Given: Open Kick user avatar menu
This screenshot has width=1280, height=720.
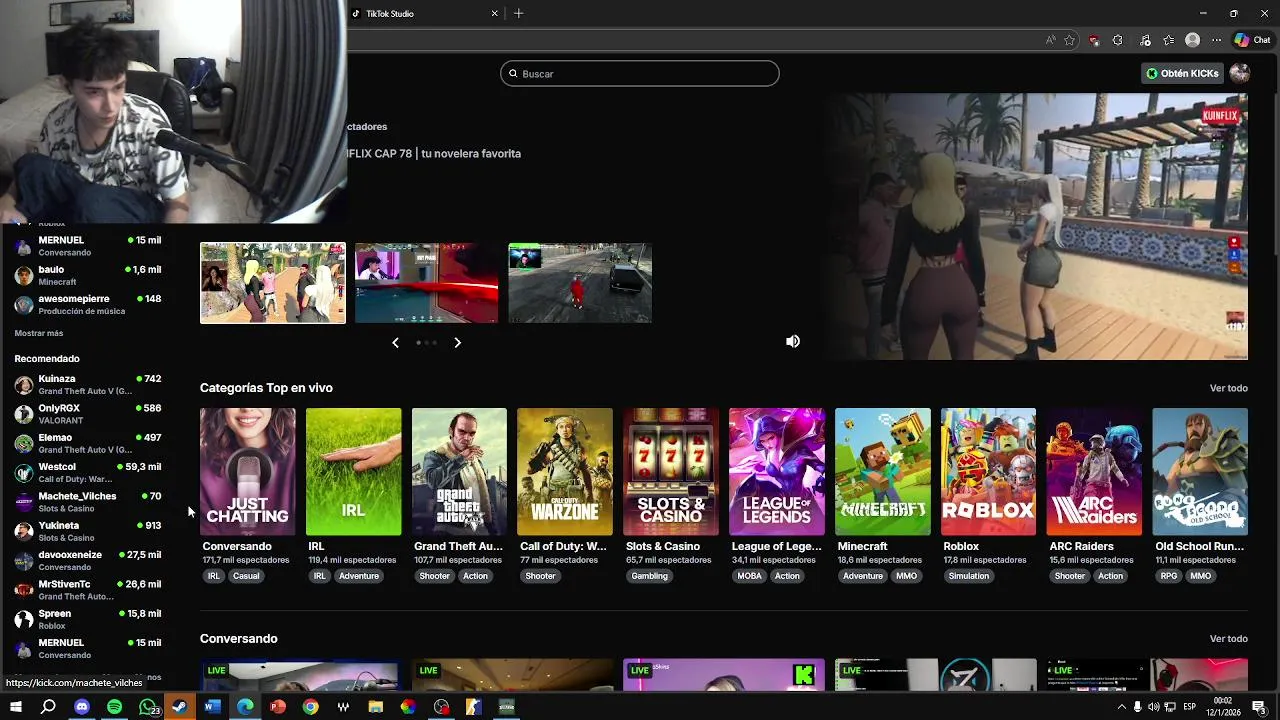Looking at the screenshot, I should coord(1239,73).
